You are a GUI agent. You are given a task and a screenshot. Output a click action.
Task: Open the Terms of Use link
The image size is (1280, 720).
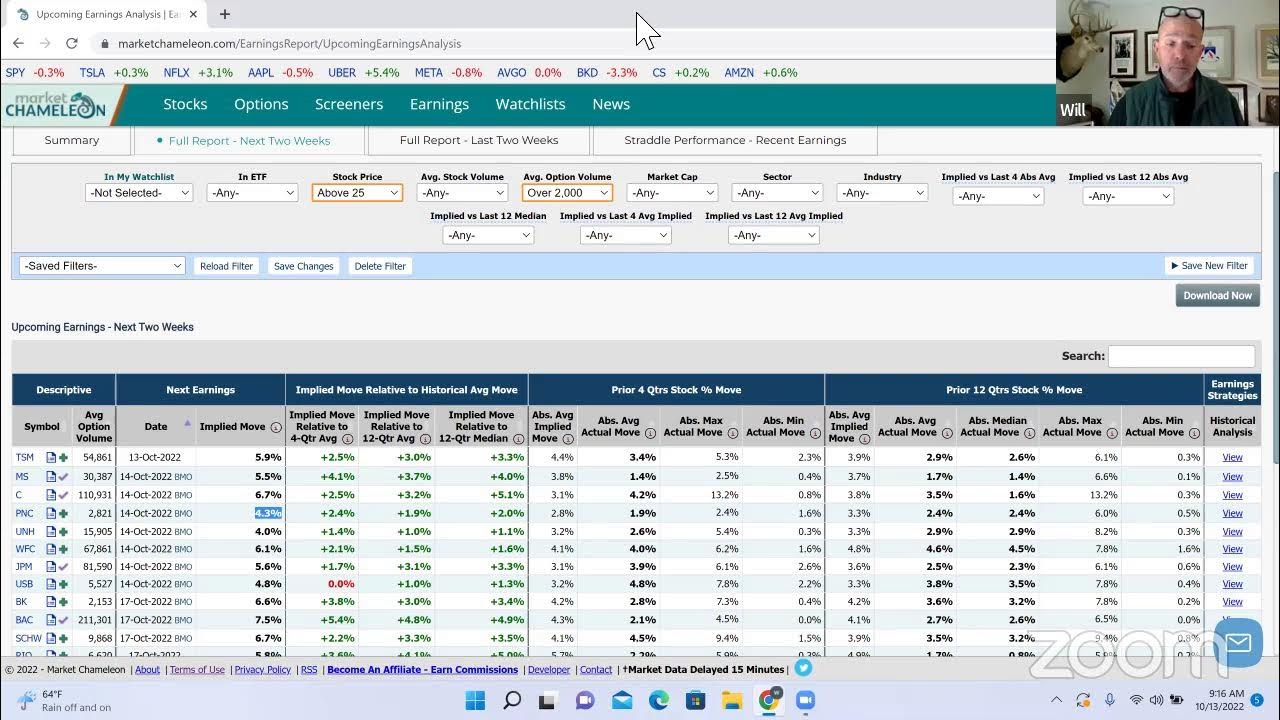(197, 670)
